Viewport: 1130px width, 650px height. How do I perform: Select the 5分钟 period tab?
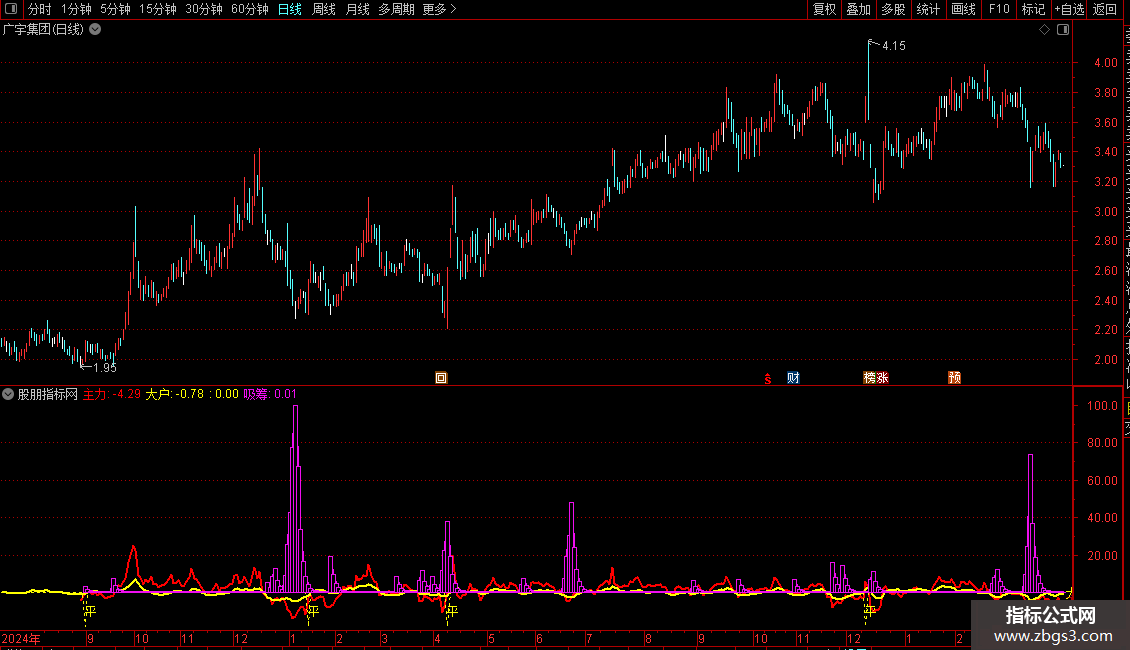115,9
